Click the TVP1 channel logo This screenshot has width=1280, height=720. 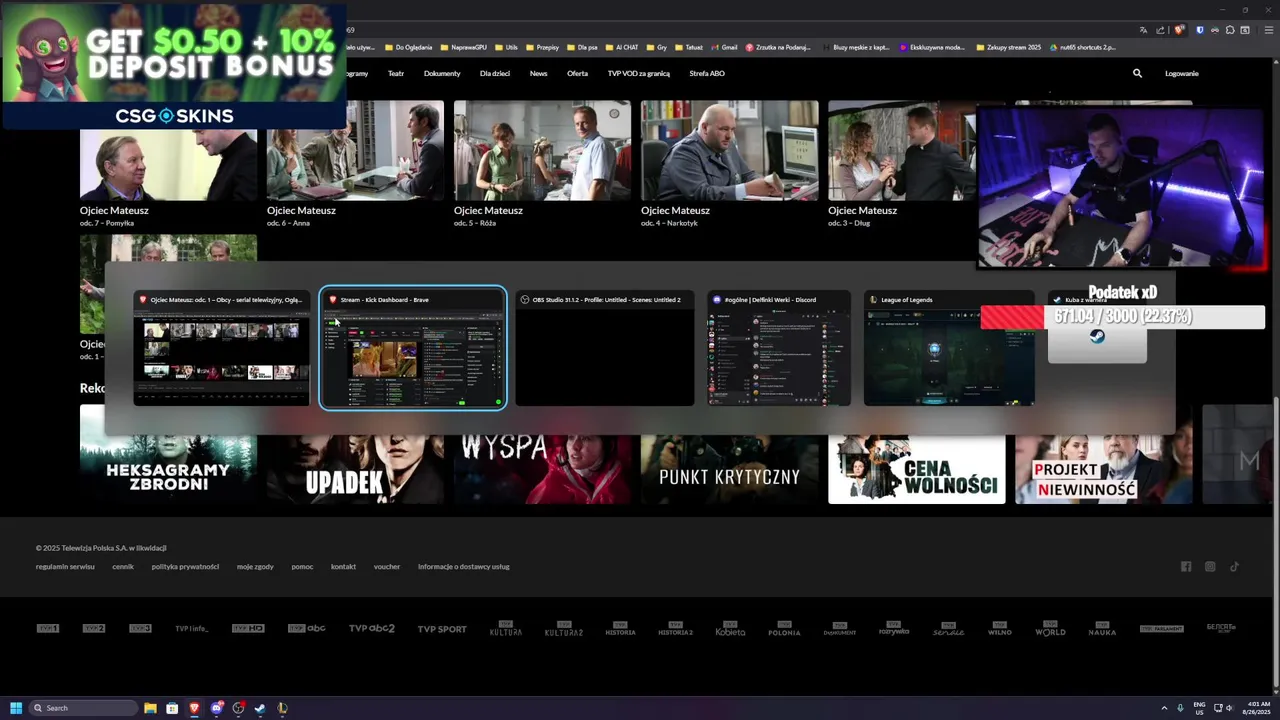(x=47, y=628)
